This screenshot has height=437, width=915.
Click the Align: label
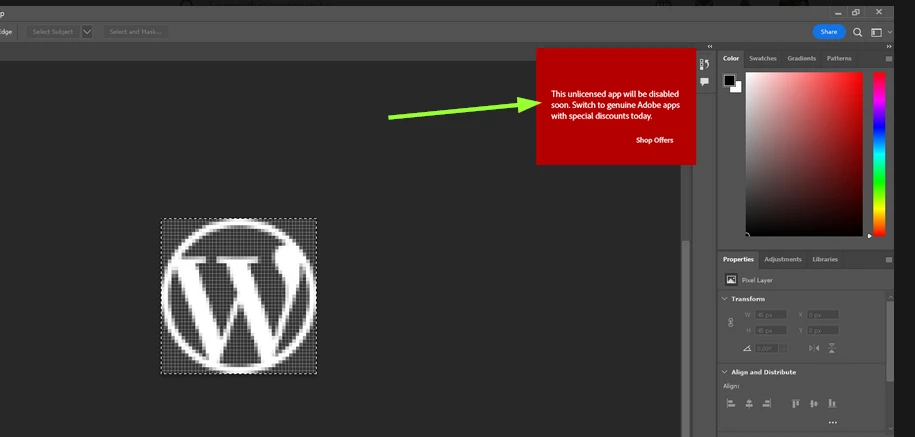pyautogui.click(x=731, y=386)
